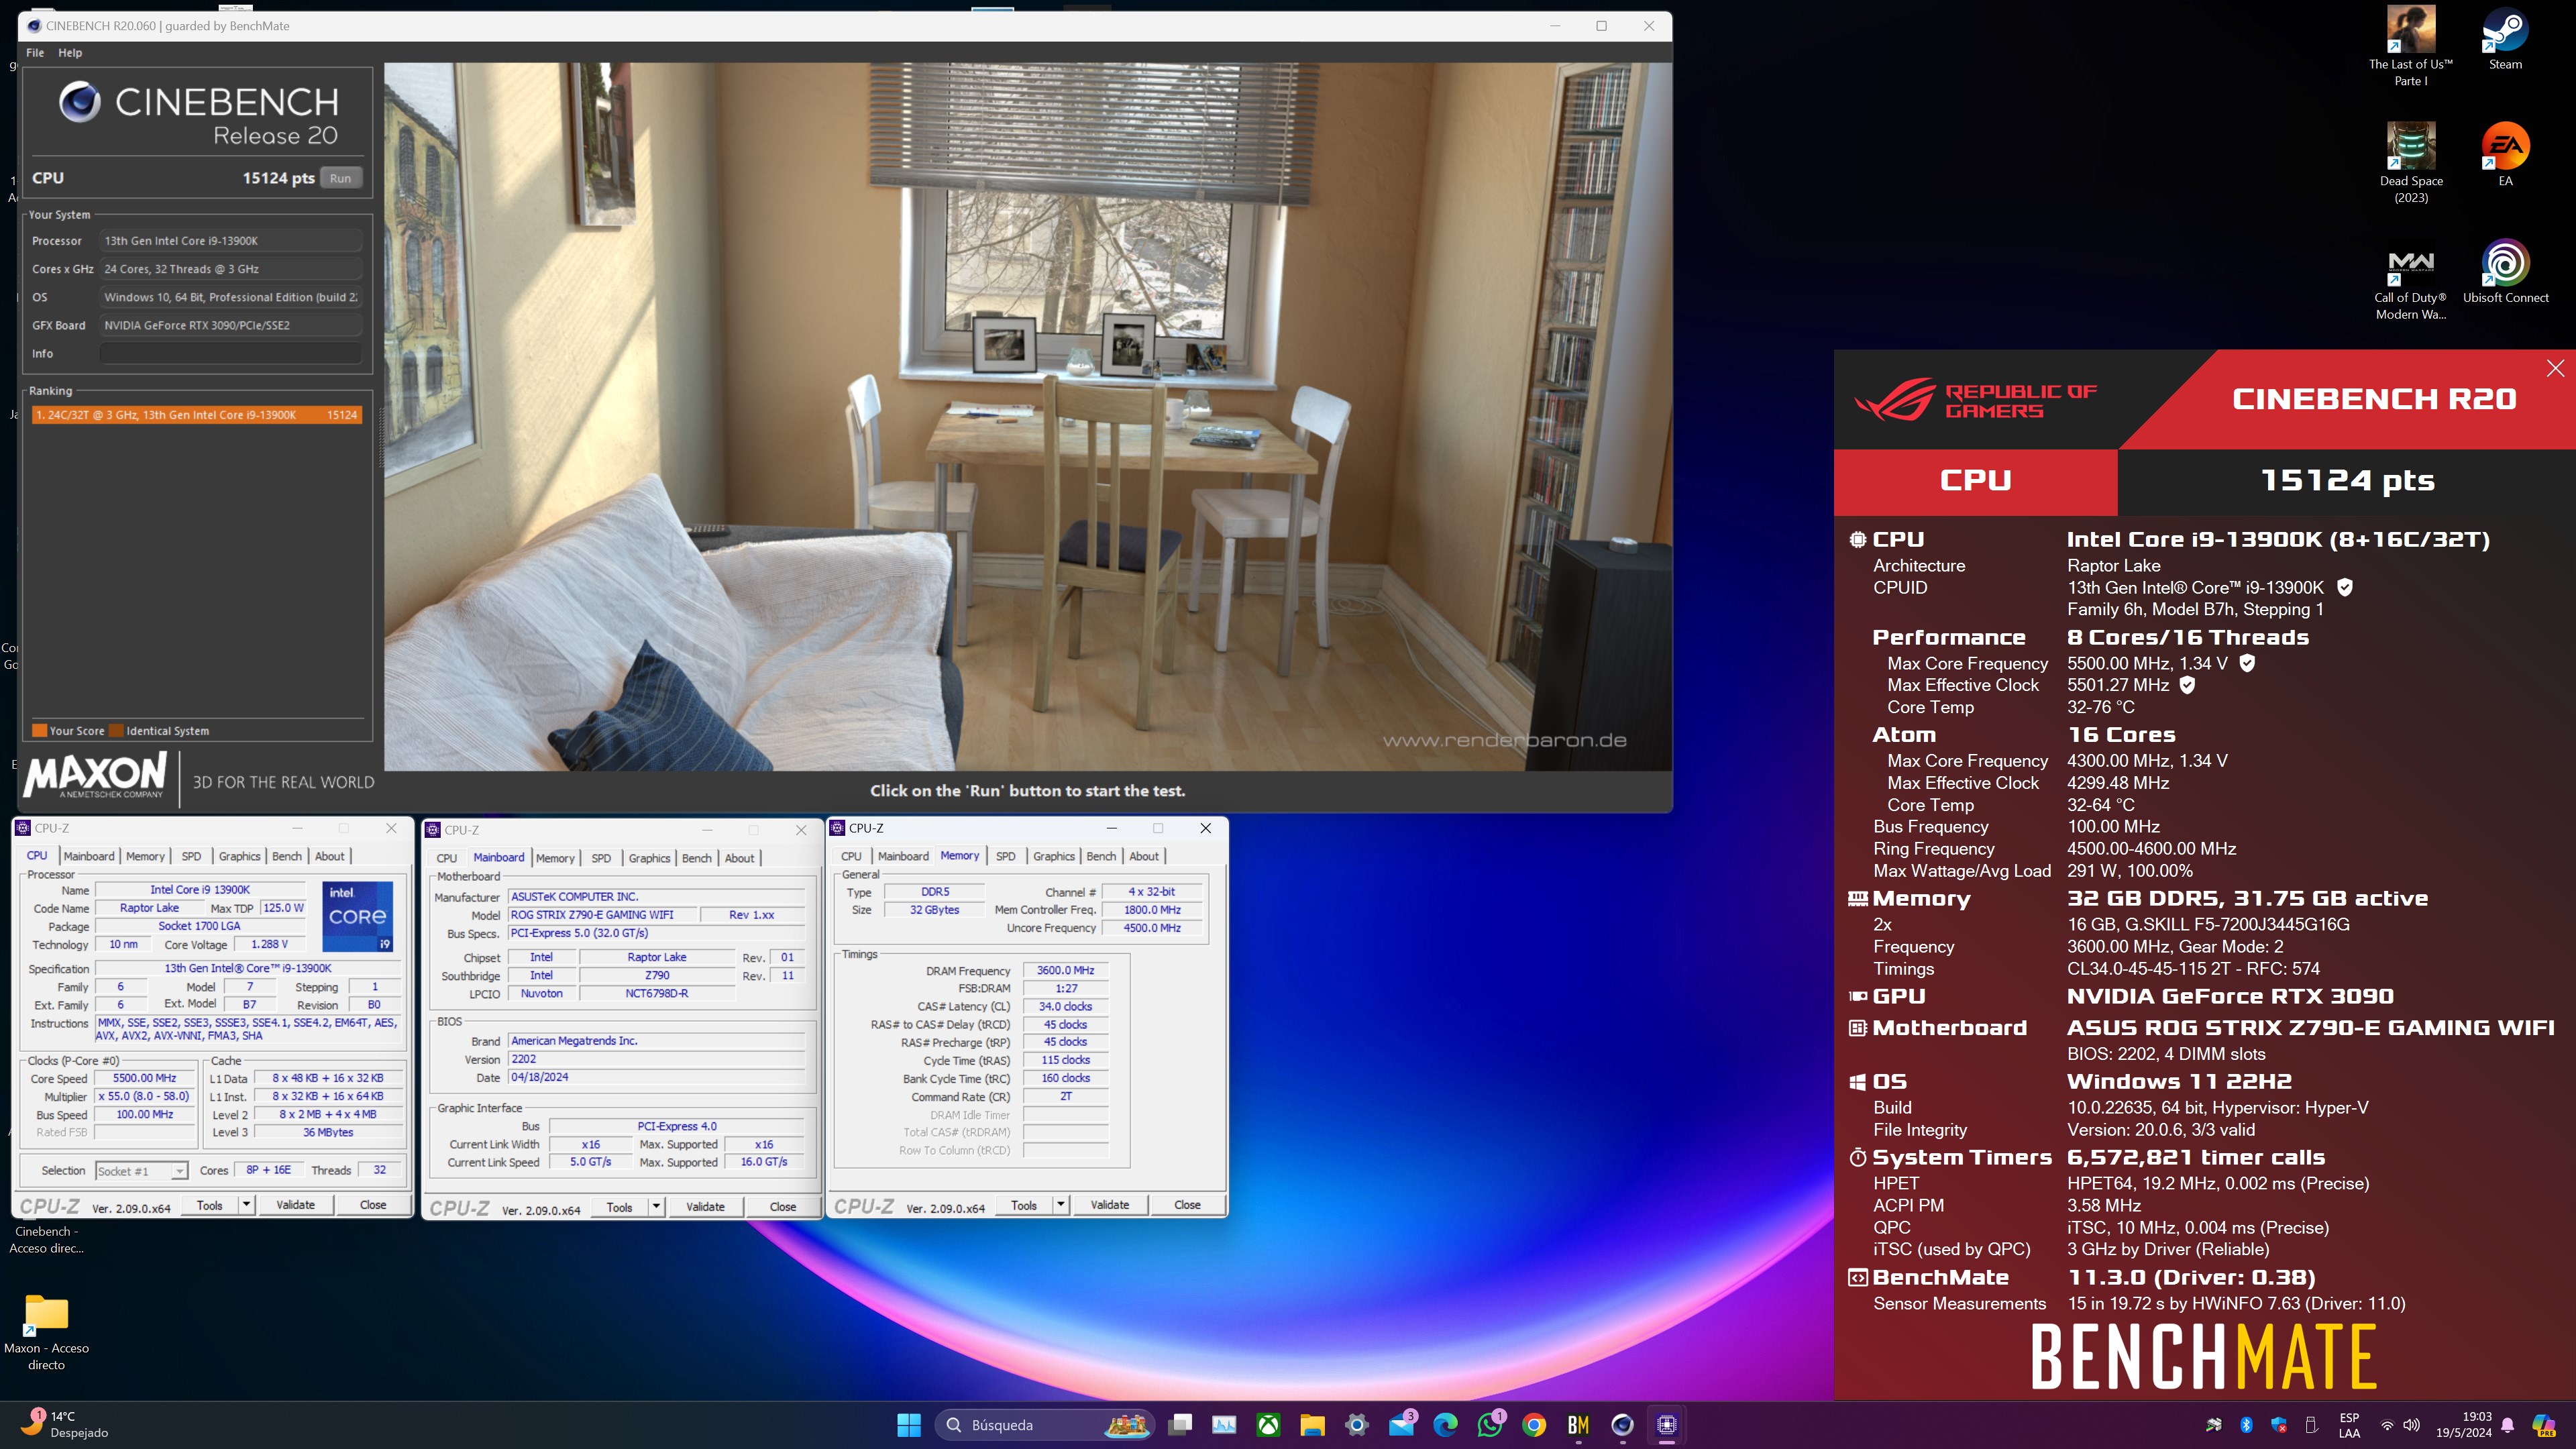The width and height of the screenshot is (2576, 1449).
Task: Open Settings gear in the taskbar
Action: (1356, 1425)
